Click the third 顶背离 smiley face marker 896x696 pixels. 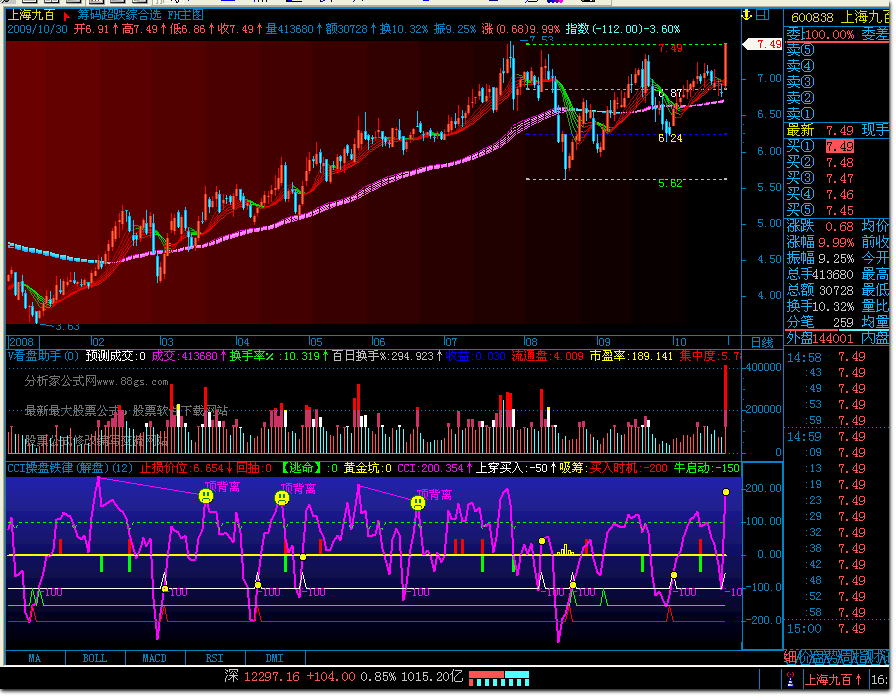tap(417, 503)
